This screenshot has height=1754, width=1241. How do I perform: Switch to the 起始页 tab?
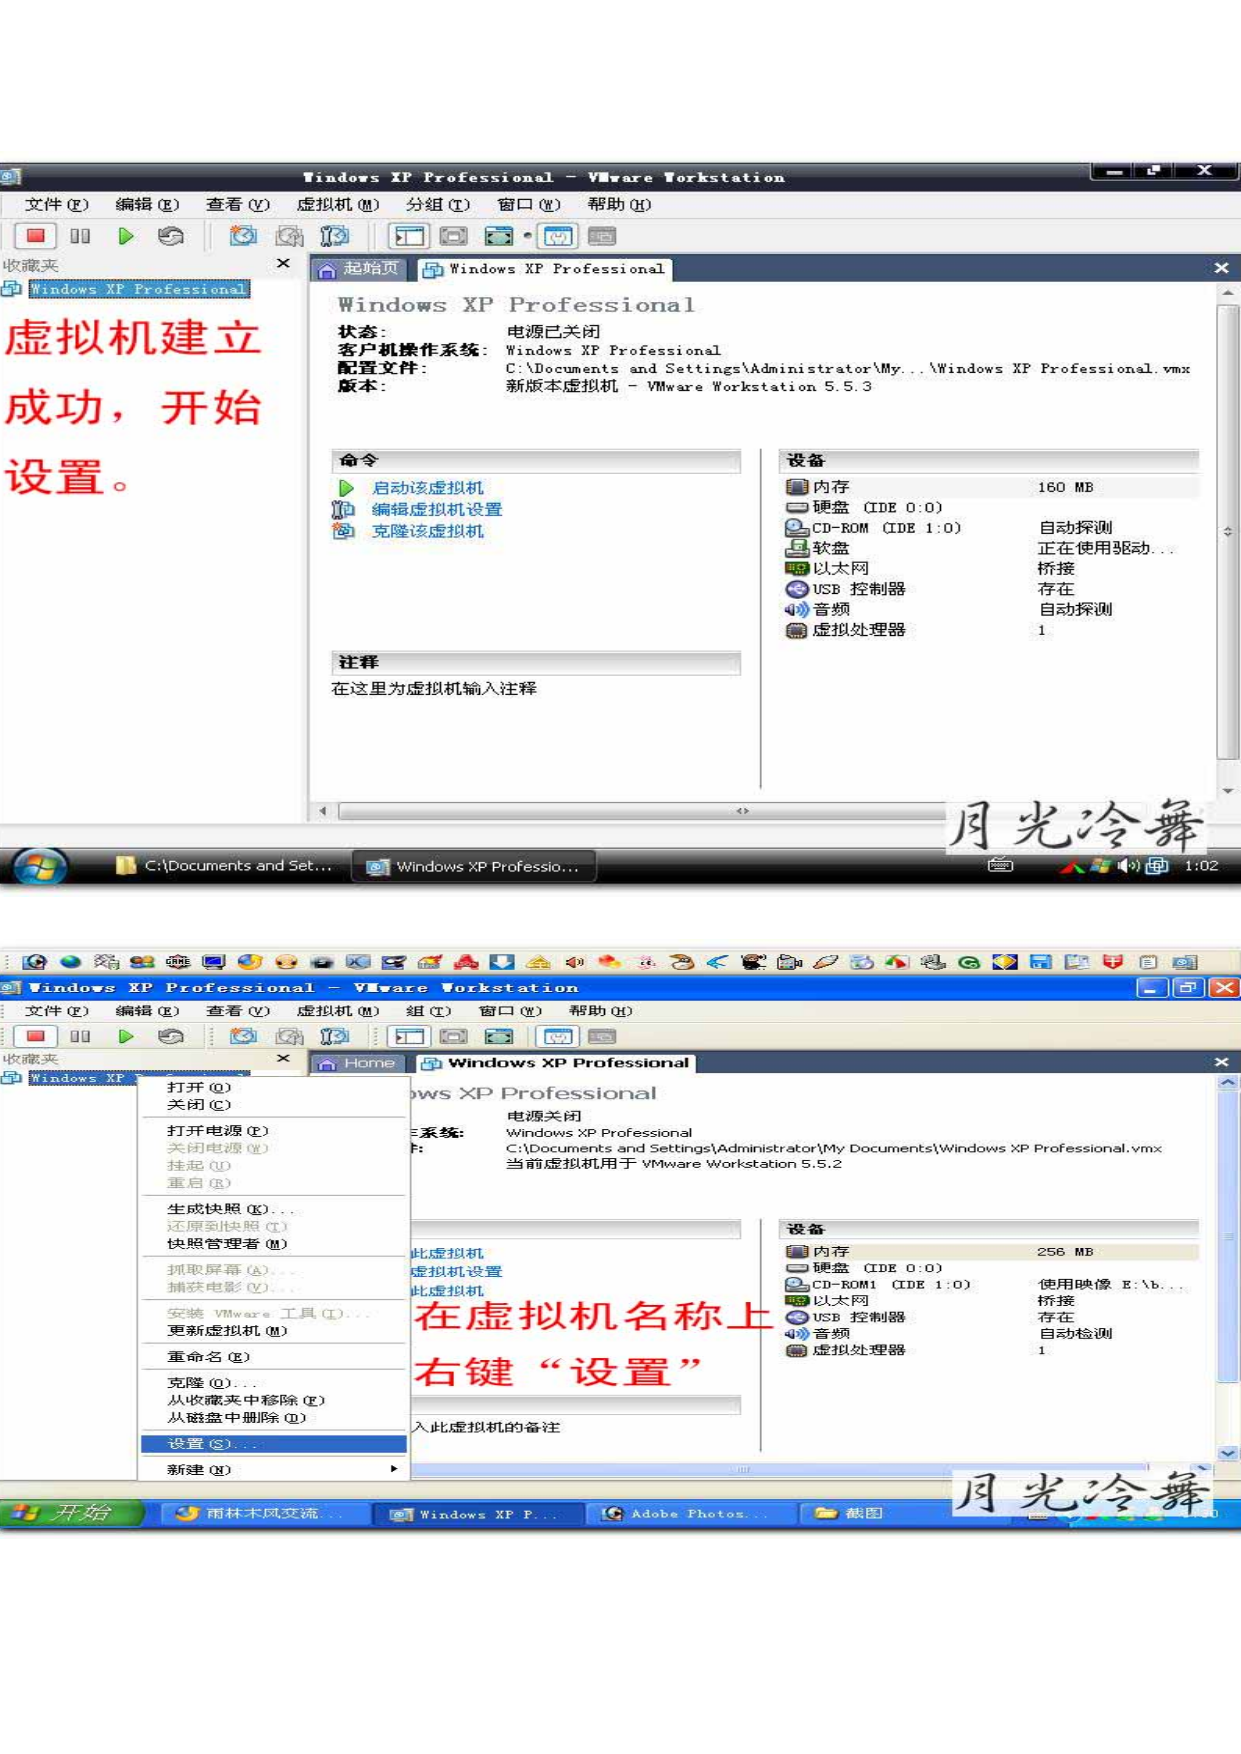(x=359, y=268)
